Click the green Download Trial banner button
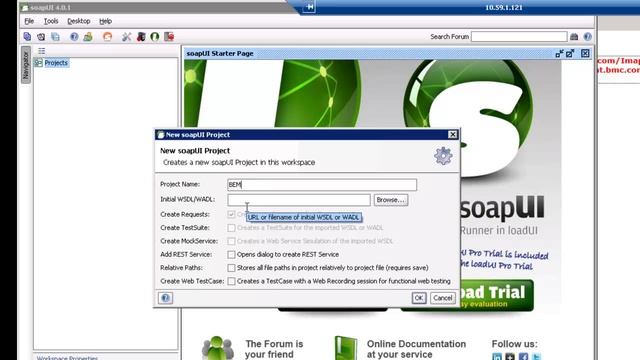The width and height of the screenshot is (640, 360). tap(497, 296)
